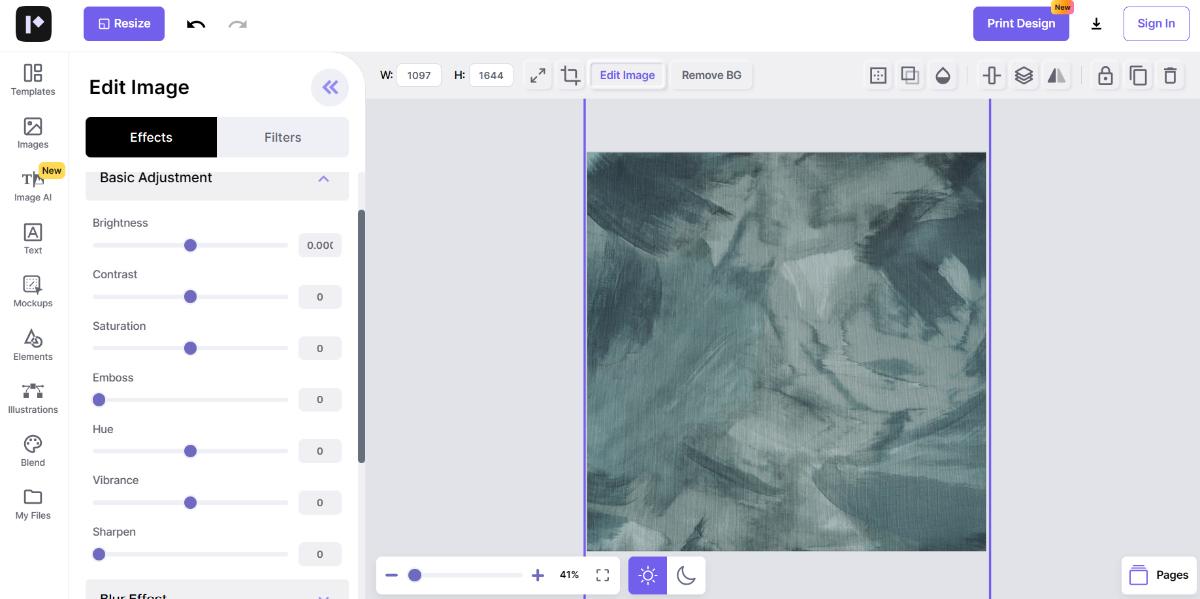Open the Images sidebar panel

pyautogui.click(x=33, y=133)
